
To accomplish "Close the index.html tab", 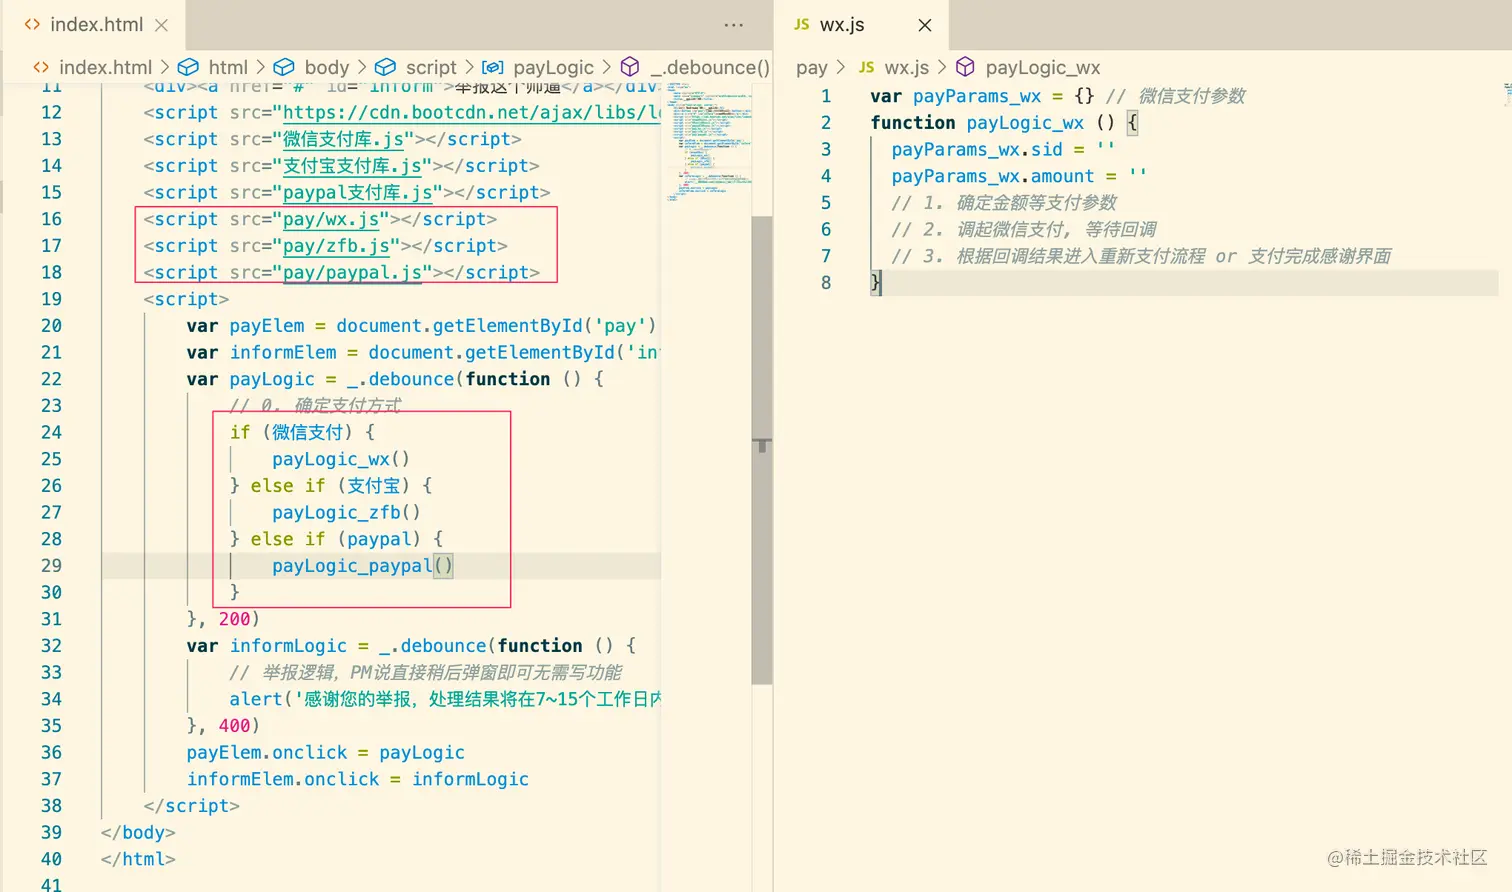I will tap(162, 25).
